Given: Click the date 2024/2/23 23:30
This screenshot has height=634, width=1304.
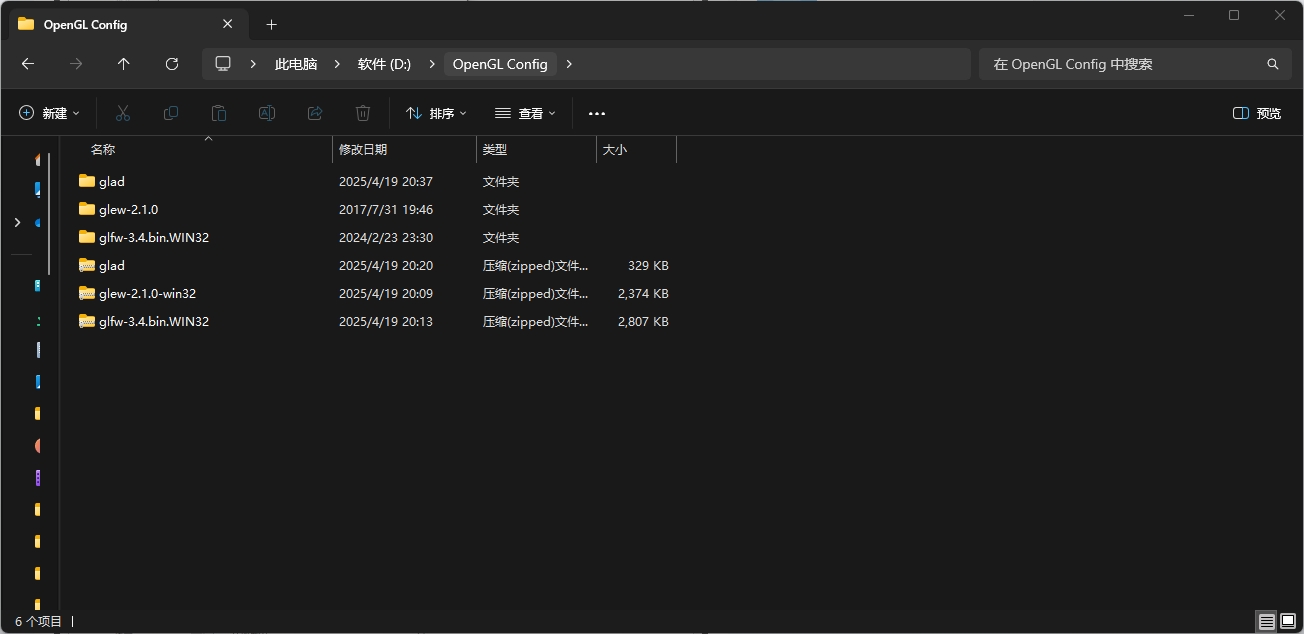Looking at the screenshot, I should tap(386, 237).
